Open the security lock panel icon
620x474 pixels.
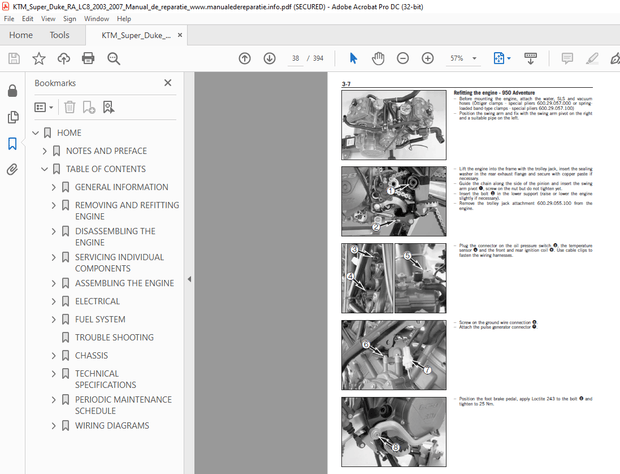[12, 91]
